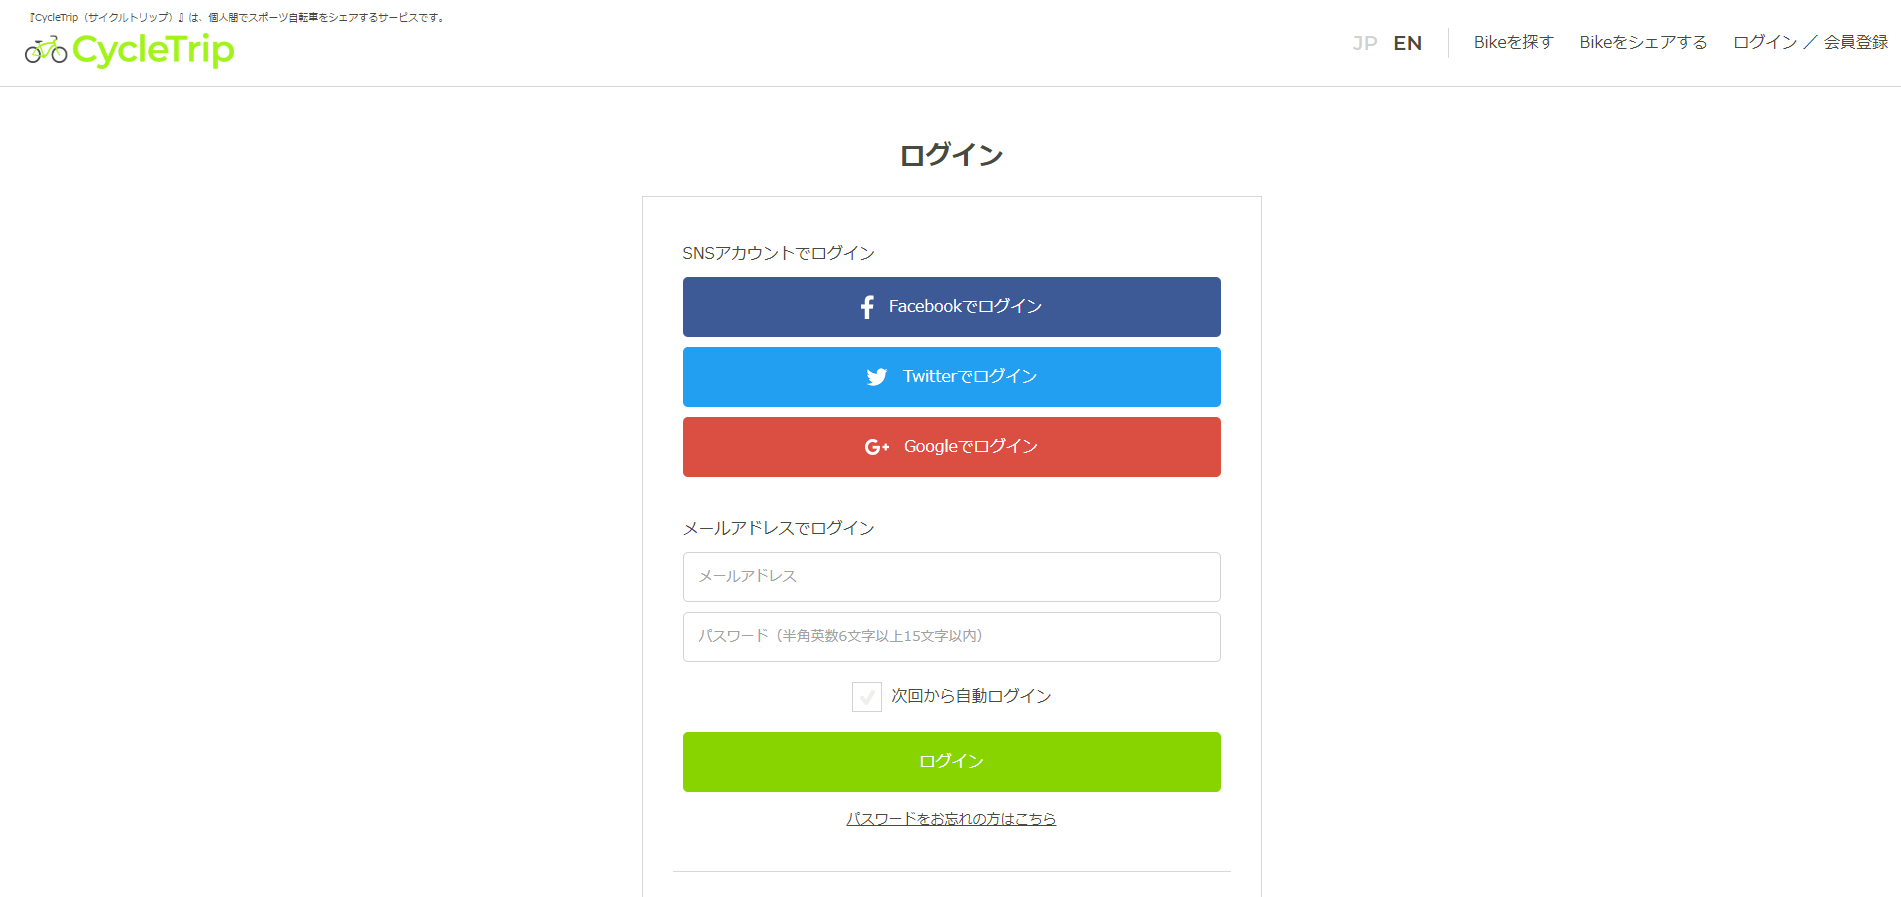Click the bicycle logo icon
Image resolution: width=1901 pixels, height=897 pixels.
[46, 50]
